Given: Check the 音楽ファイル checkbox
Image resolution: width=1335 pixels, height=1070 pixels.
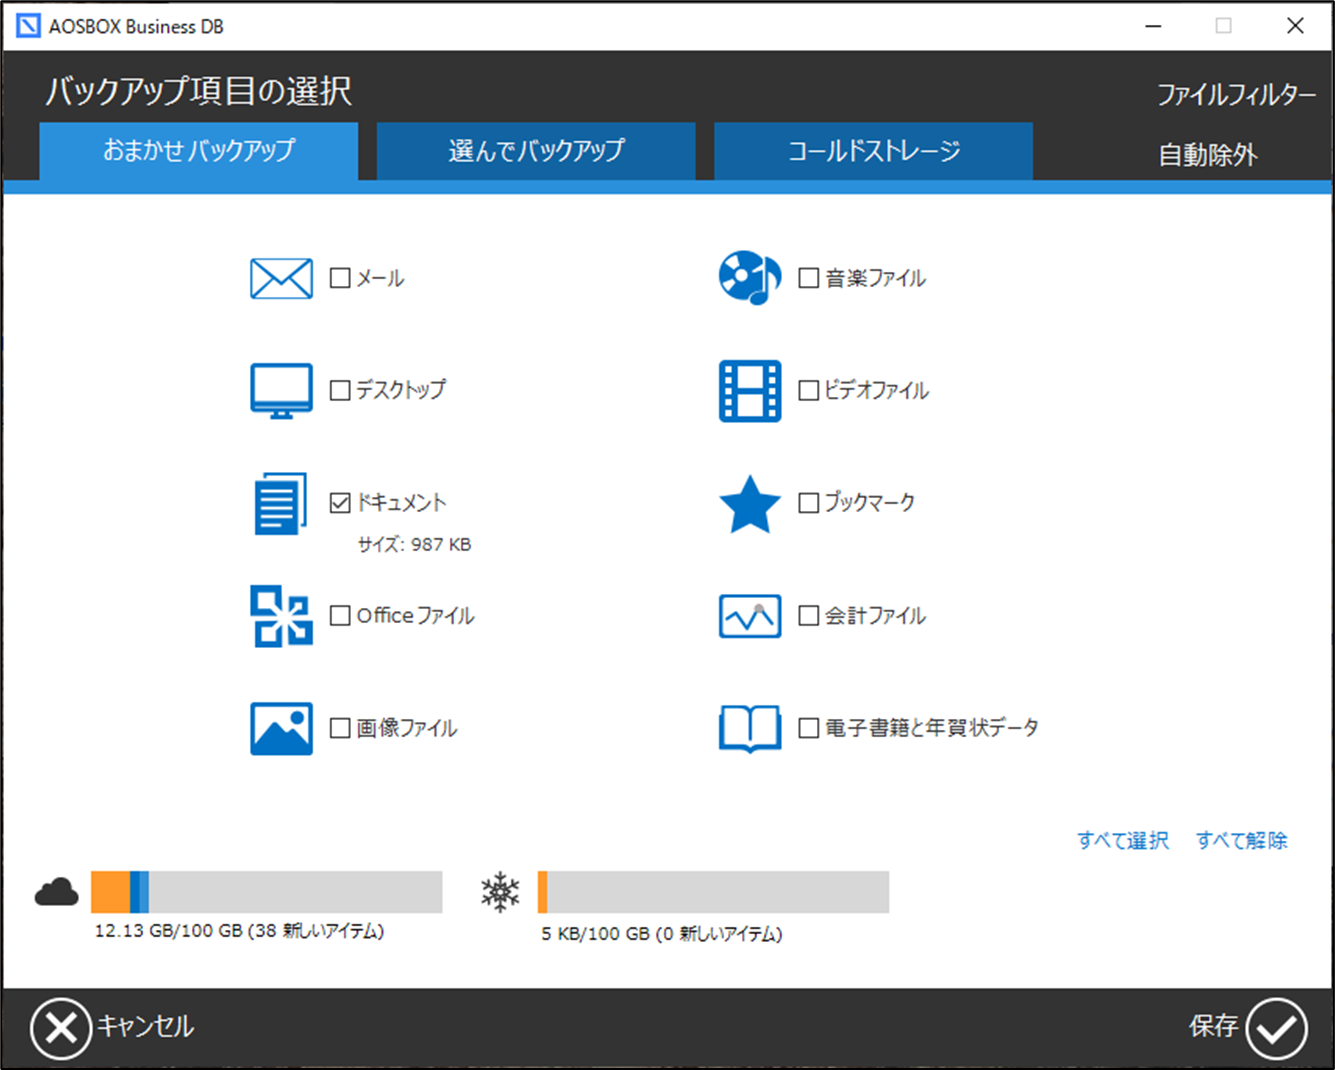Looking at the screenshot, I should point(809,278).
